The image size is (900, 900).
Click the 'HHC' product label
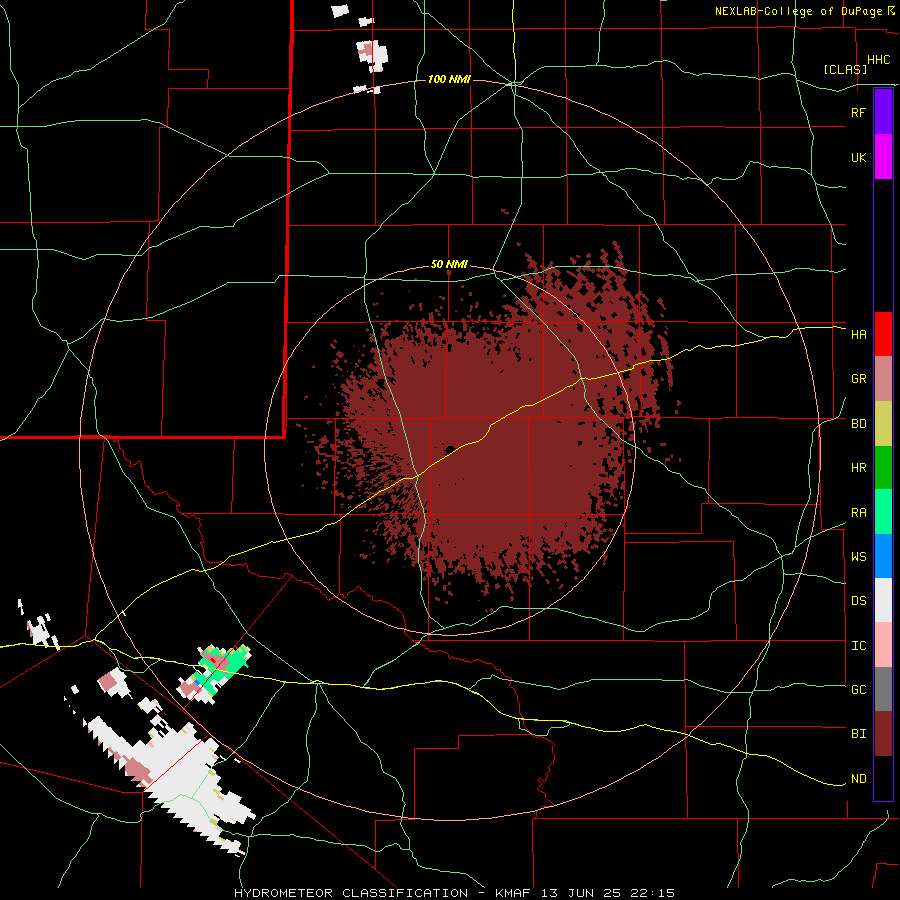[x=878, y=60]
